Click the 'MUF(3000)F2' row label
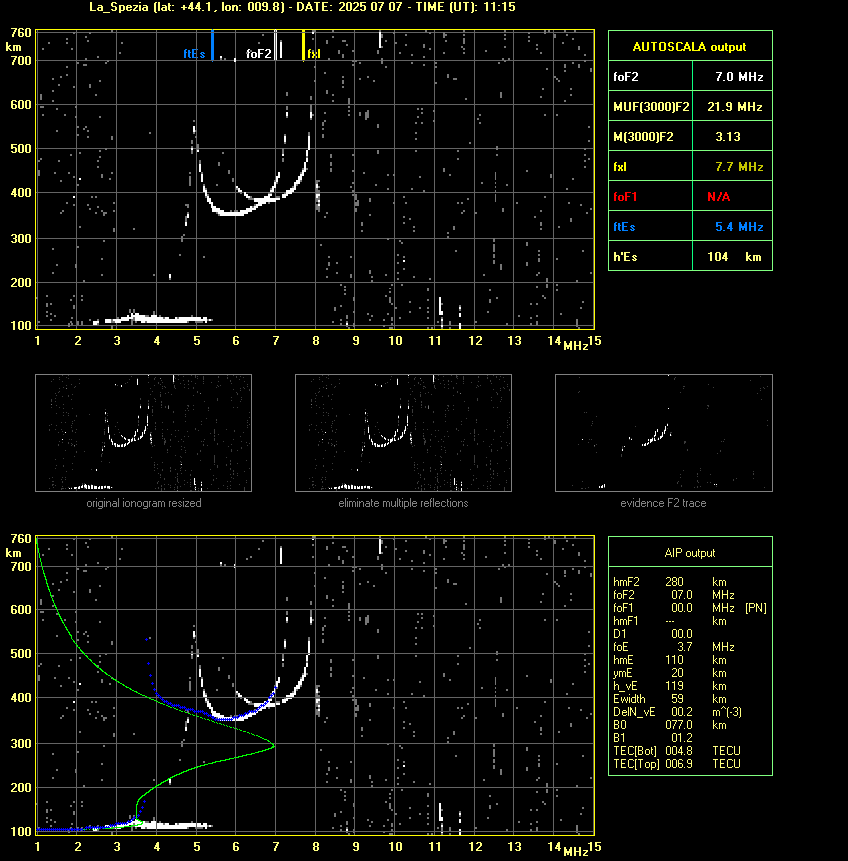This screenshot has height=861, width=848. 651,107
